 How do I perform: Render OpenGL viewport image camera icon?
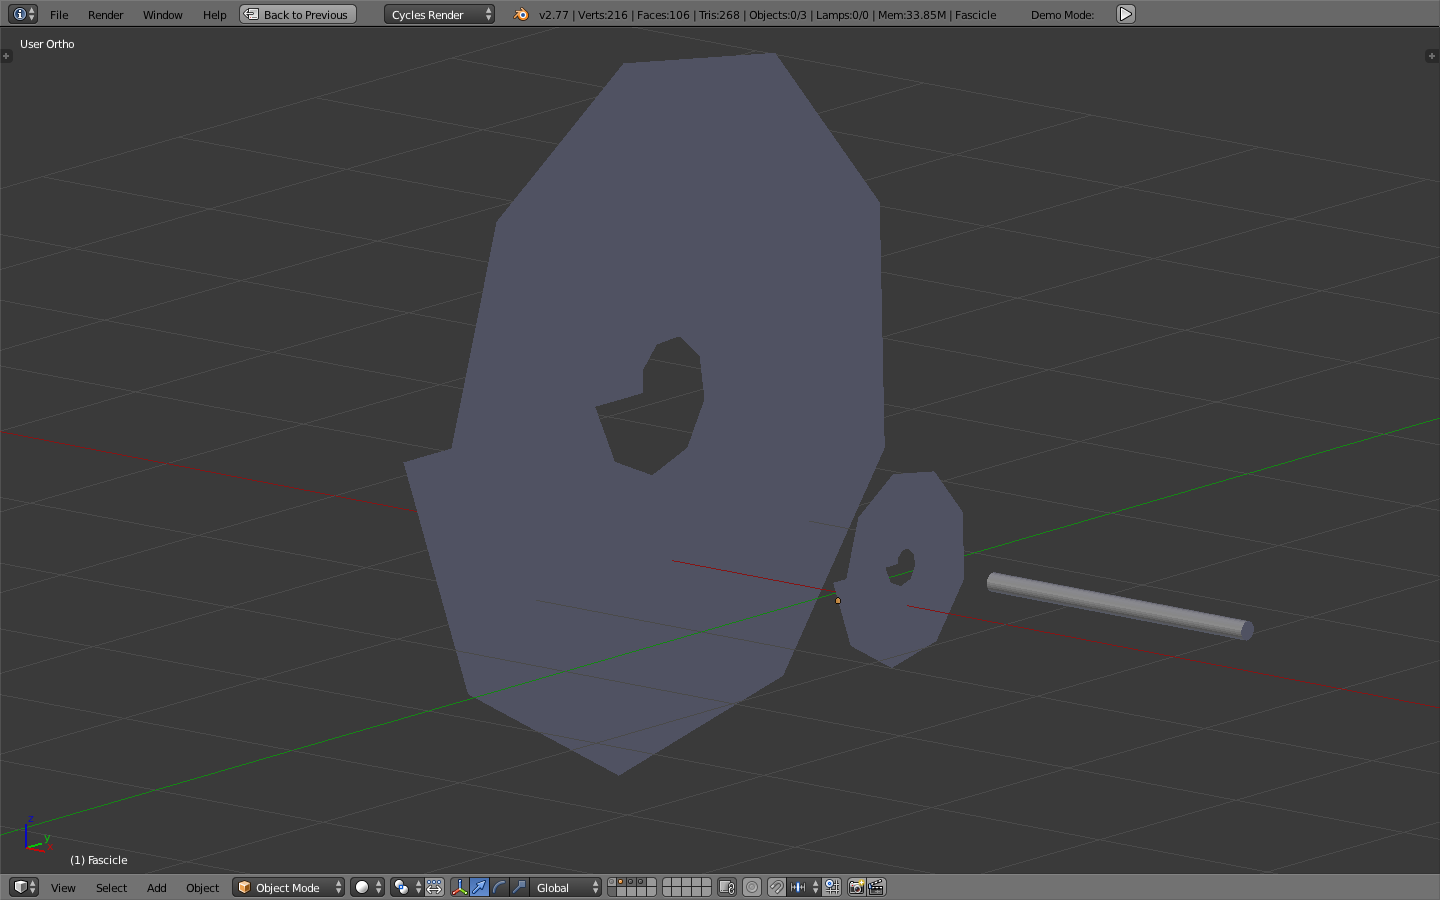[x=856, y=887]
